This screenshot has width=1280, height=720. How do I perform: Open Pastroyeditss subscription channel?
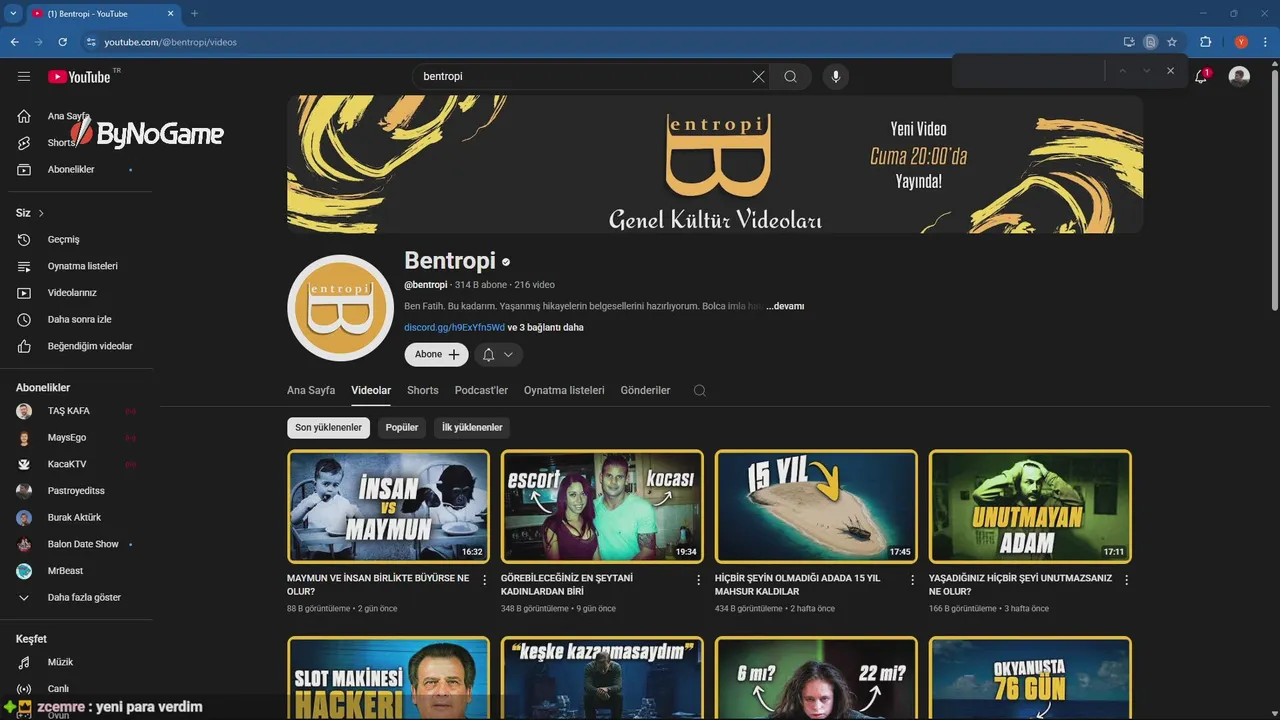tap(77, 491)
